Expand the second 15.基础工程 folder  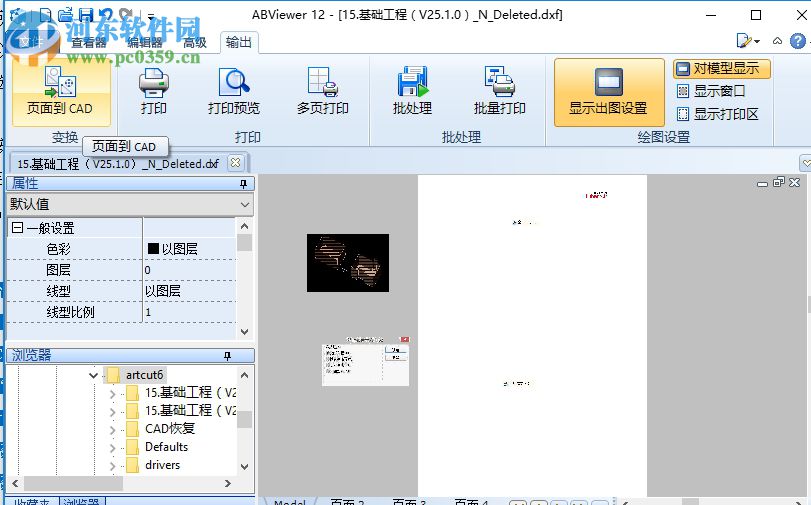(x=112, y=412)
